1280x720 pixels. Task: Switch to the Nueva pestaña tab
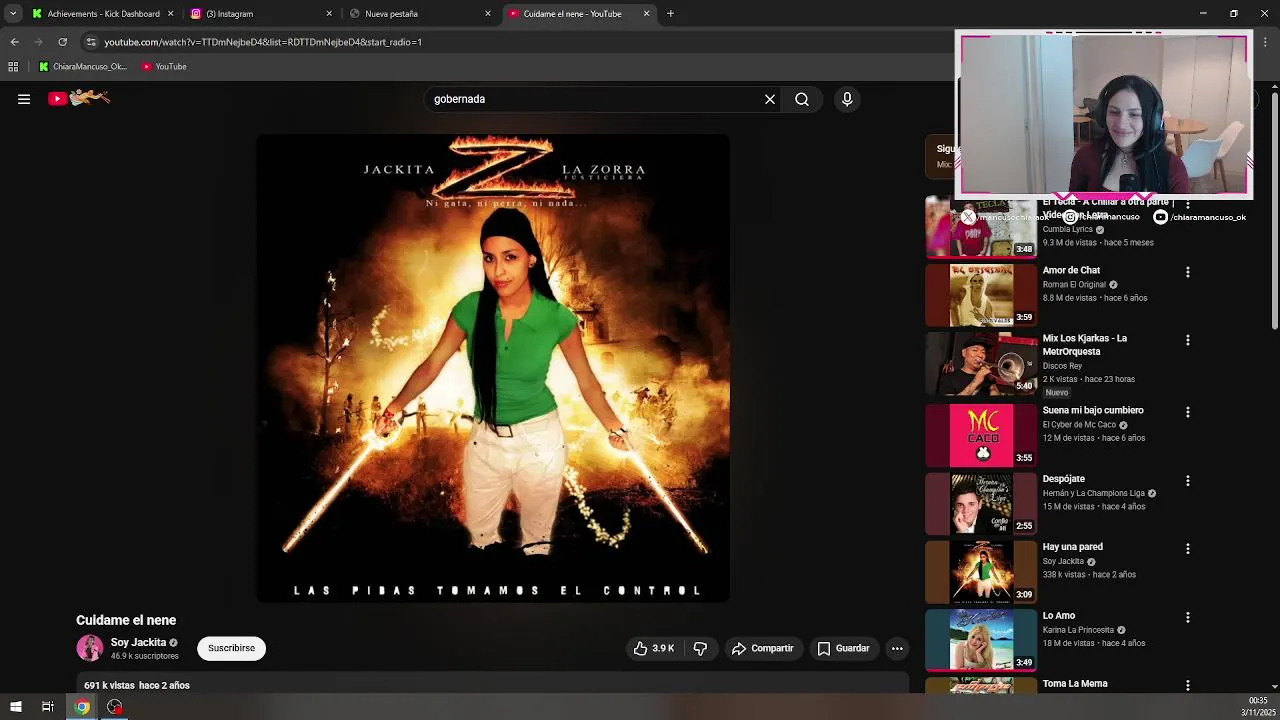click(418, 14)
